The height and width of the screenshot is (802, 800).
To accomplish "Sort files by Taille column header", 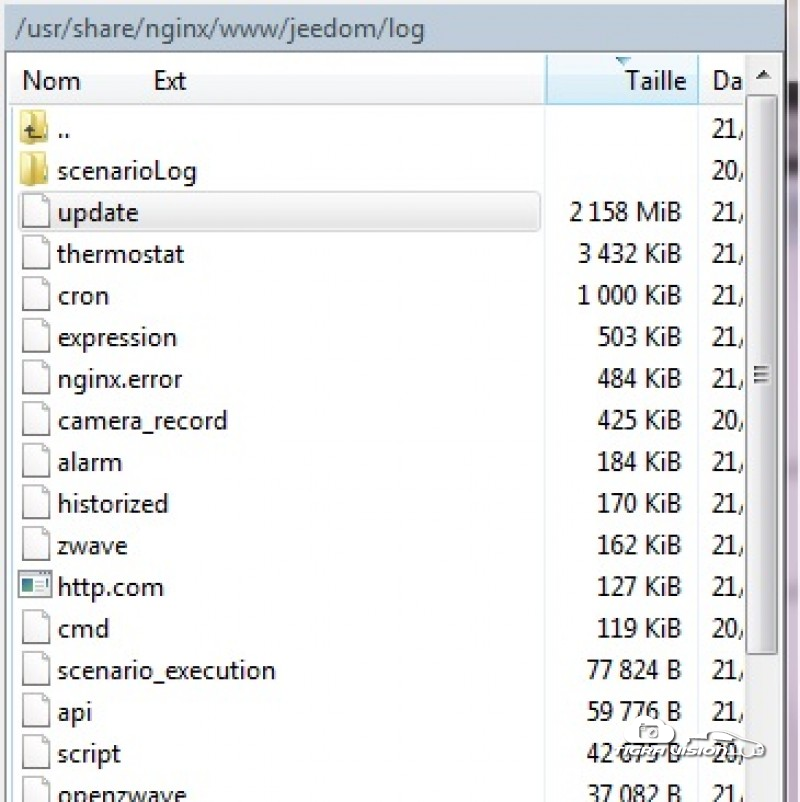I will click(655, 81).
